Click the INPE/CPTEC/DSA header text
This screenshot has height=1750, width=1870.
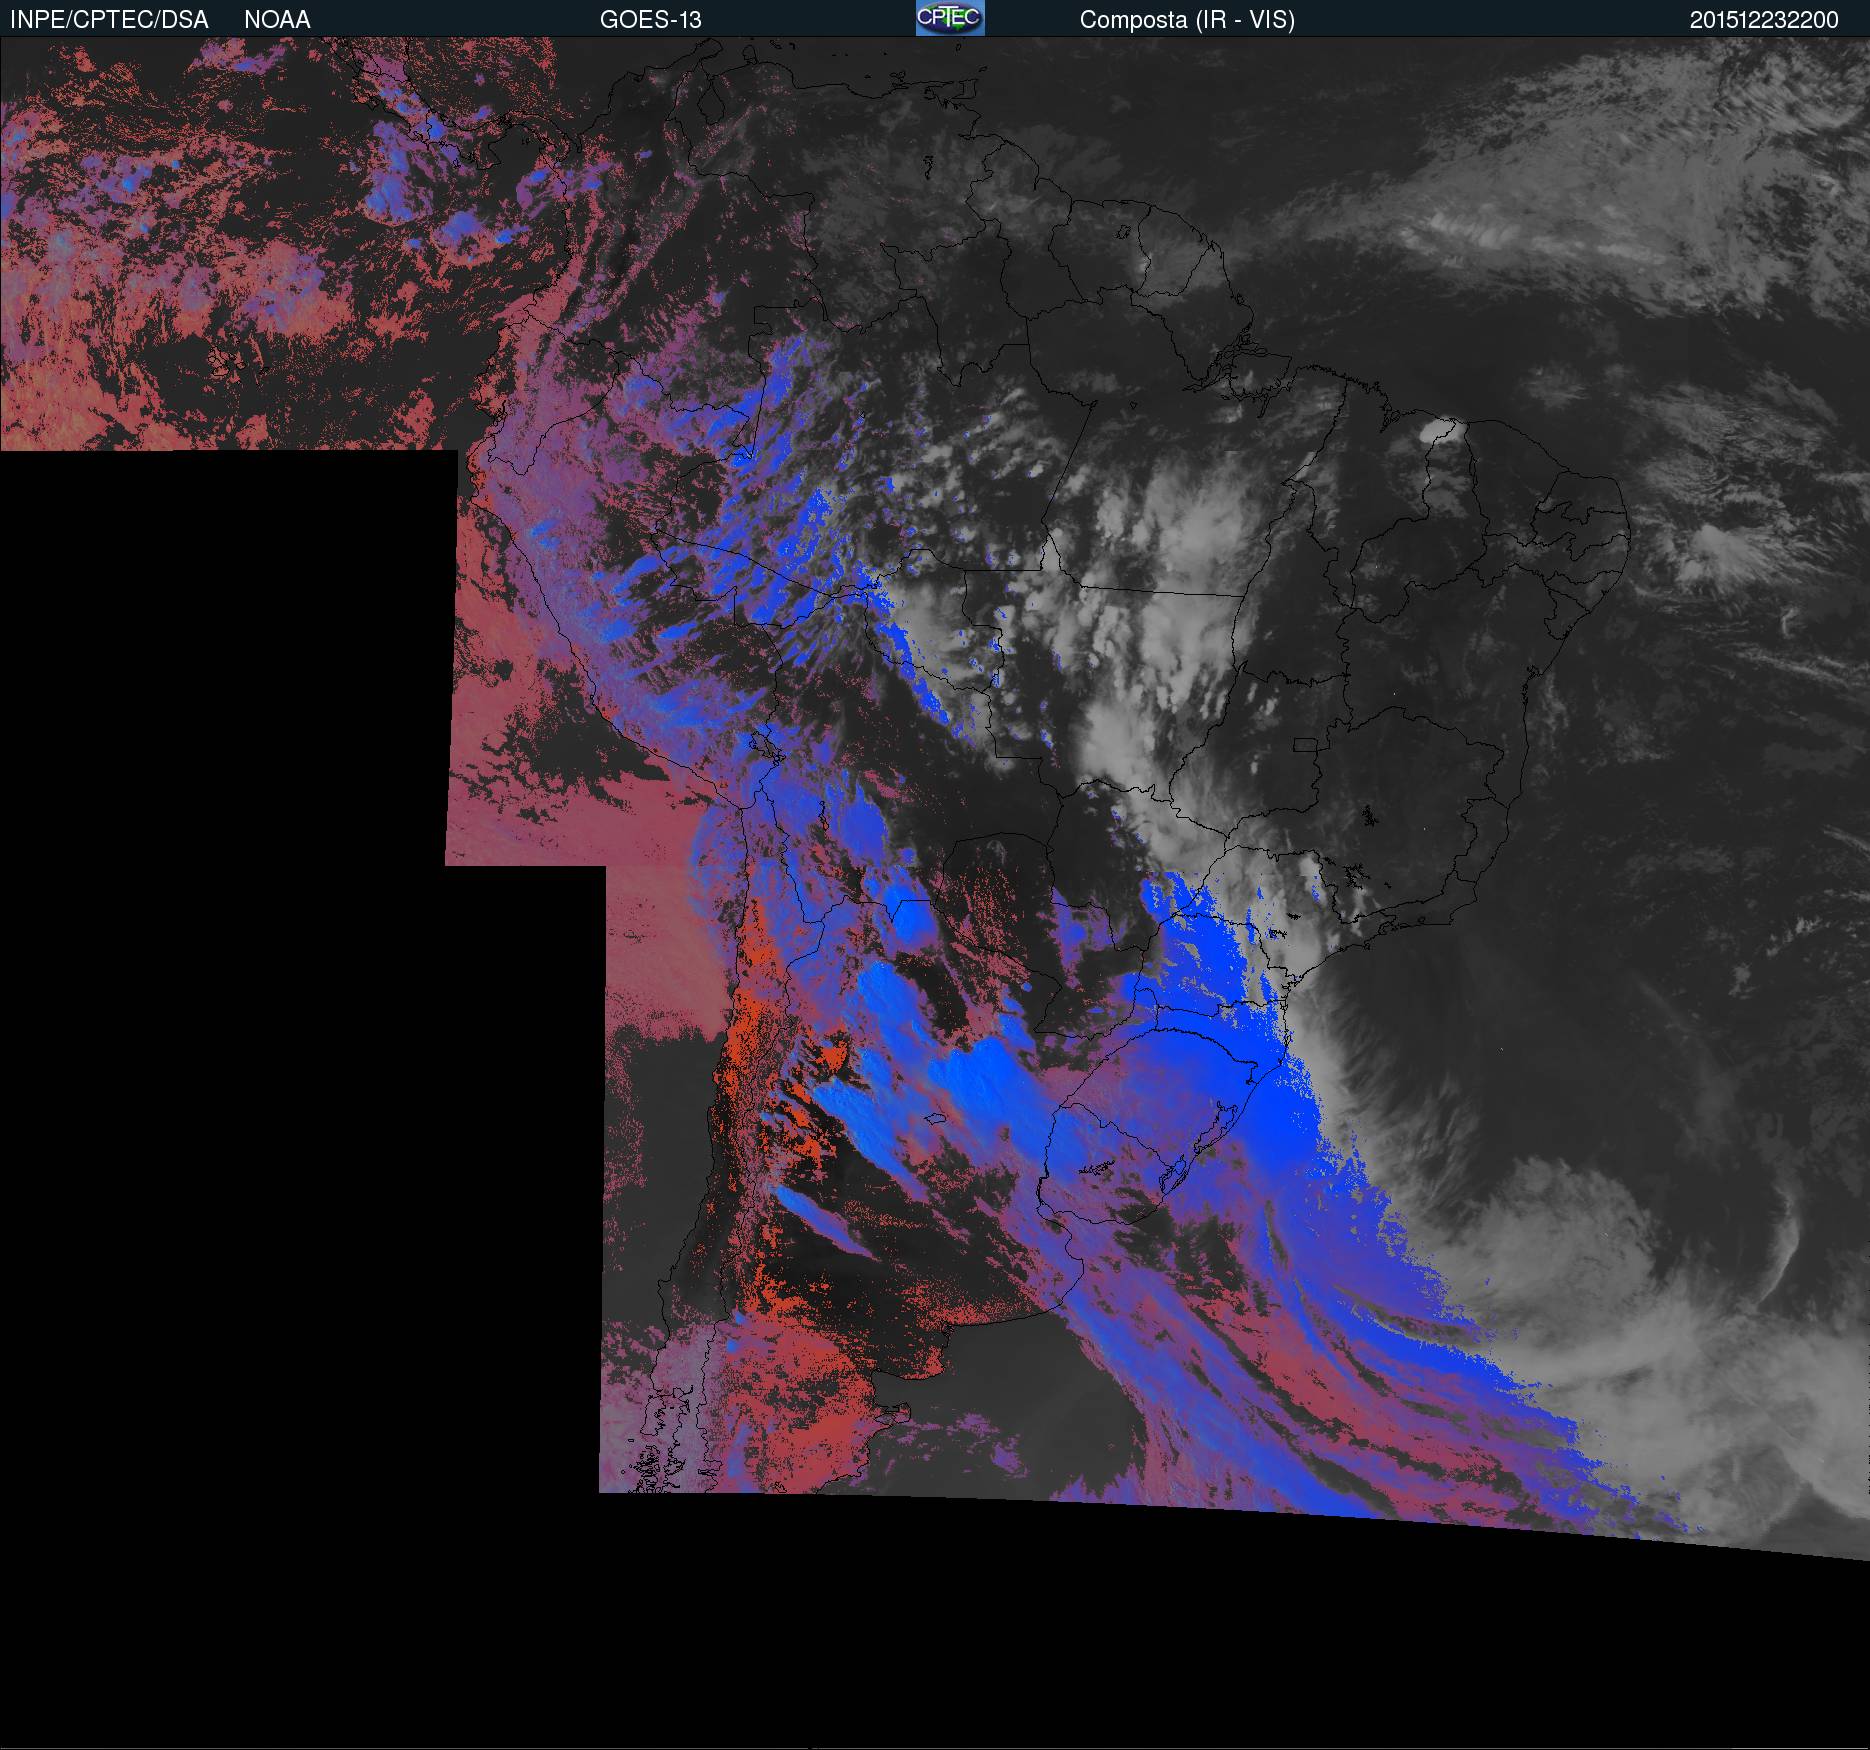[x=109, y=20]
